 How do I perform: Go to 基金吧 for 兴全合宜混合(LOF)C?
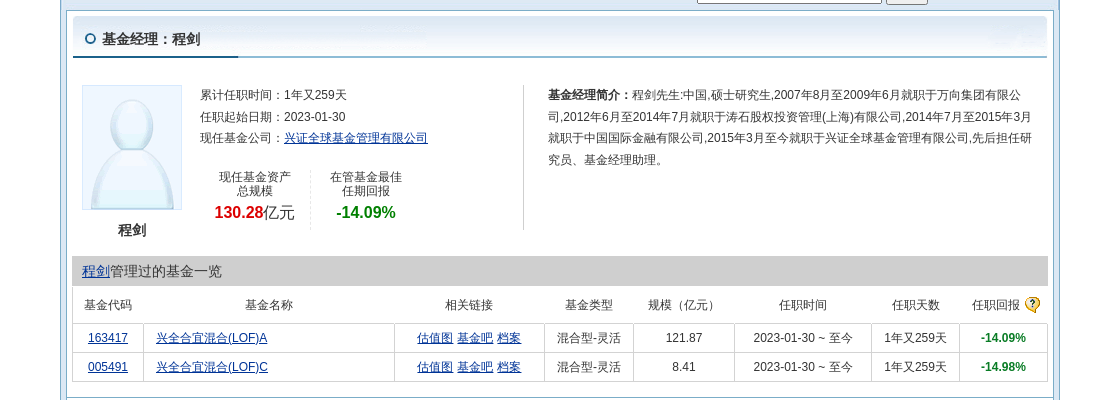(x=474, y=367)
